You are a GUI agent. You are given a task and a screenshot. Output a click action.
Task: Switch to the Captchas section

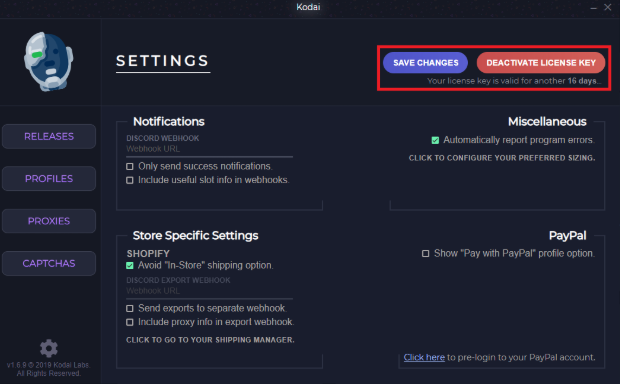point(49,263)
